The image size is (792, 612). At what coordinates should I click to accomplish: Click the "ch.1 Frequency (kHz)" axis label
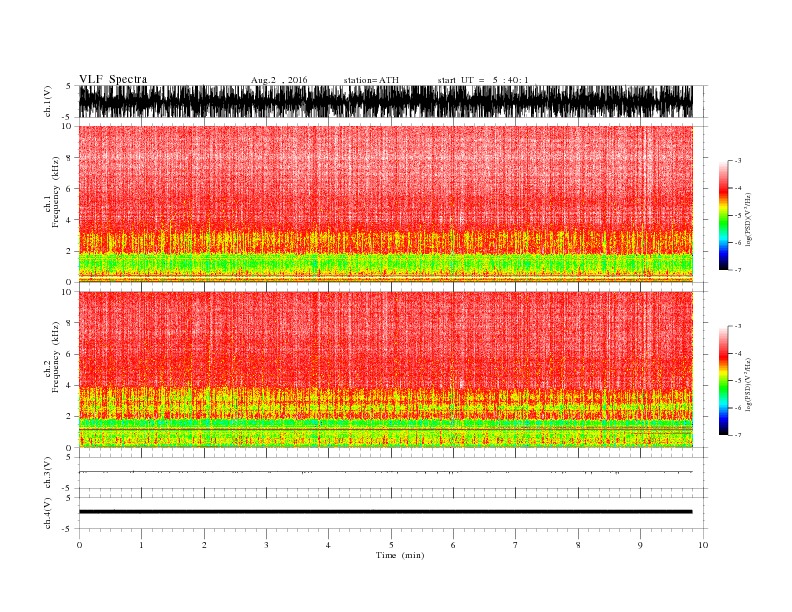click(x=52, y=192)
